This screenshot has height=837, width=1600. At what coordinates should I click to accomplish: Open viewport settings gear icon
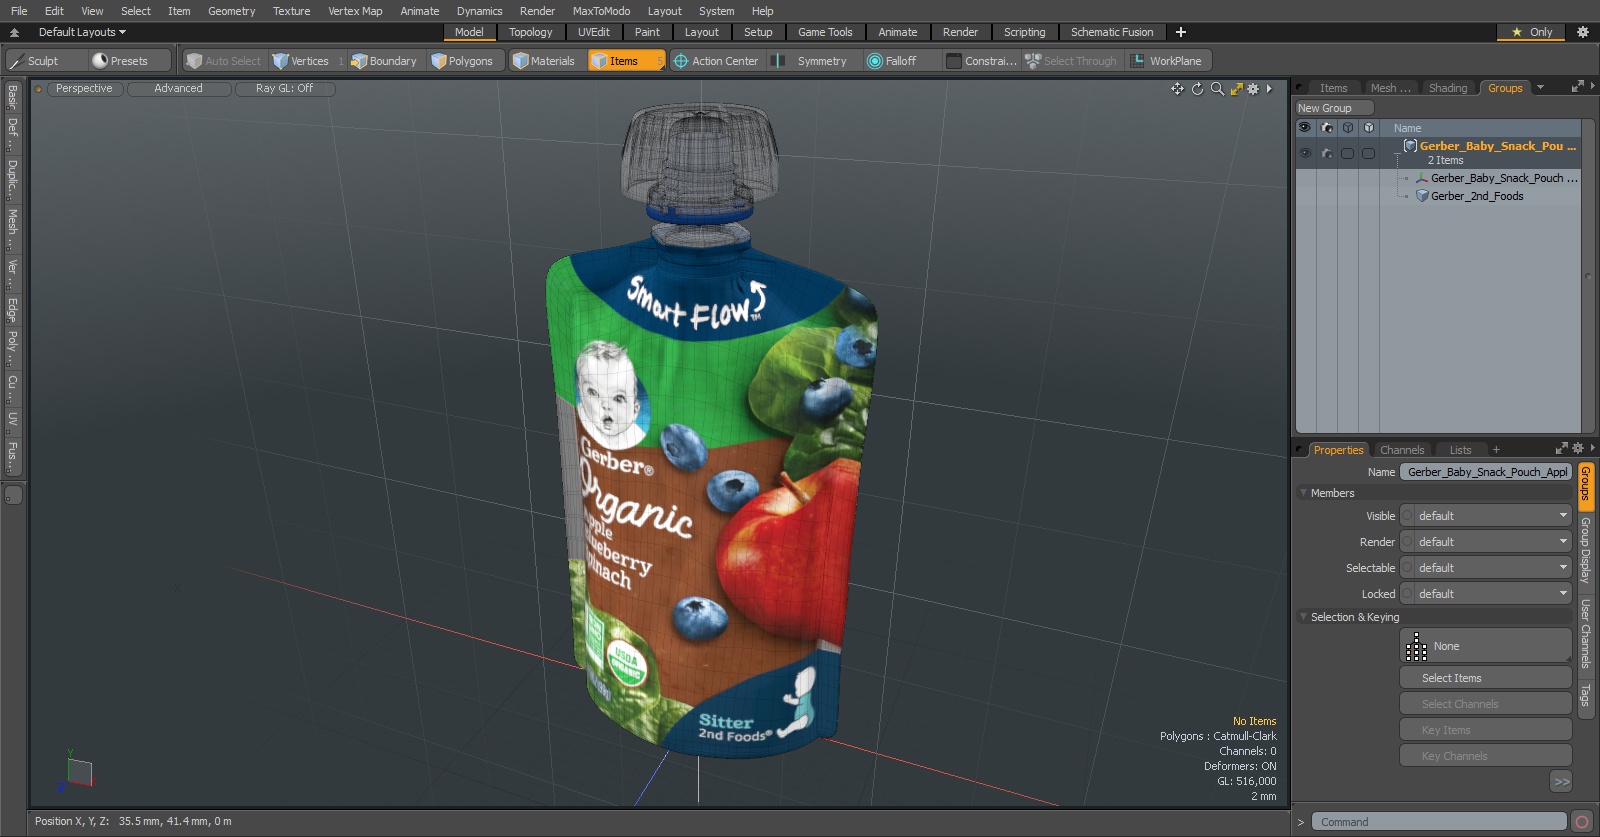pos(1253,89)
